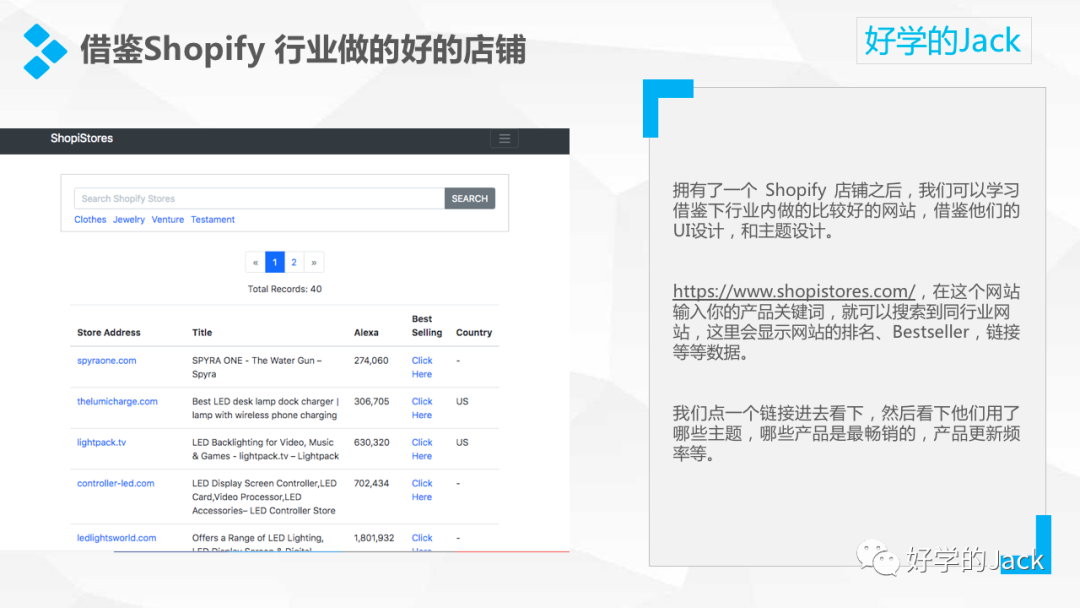Click 'Click Here' beside lightpack.tv
The image size is (1080, 608).
(421, 449)
